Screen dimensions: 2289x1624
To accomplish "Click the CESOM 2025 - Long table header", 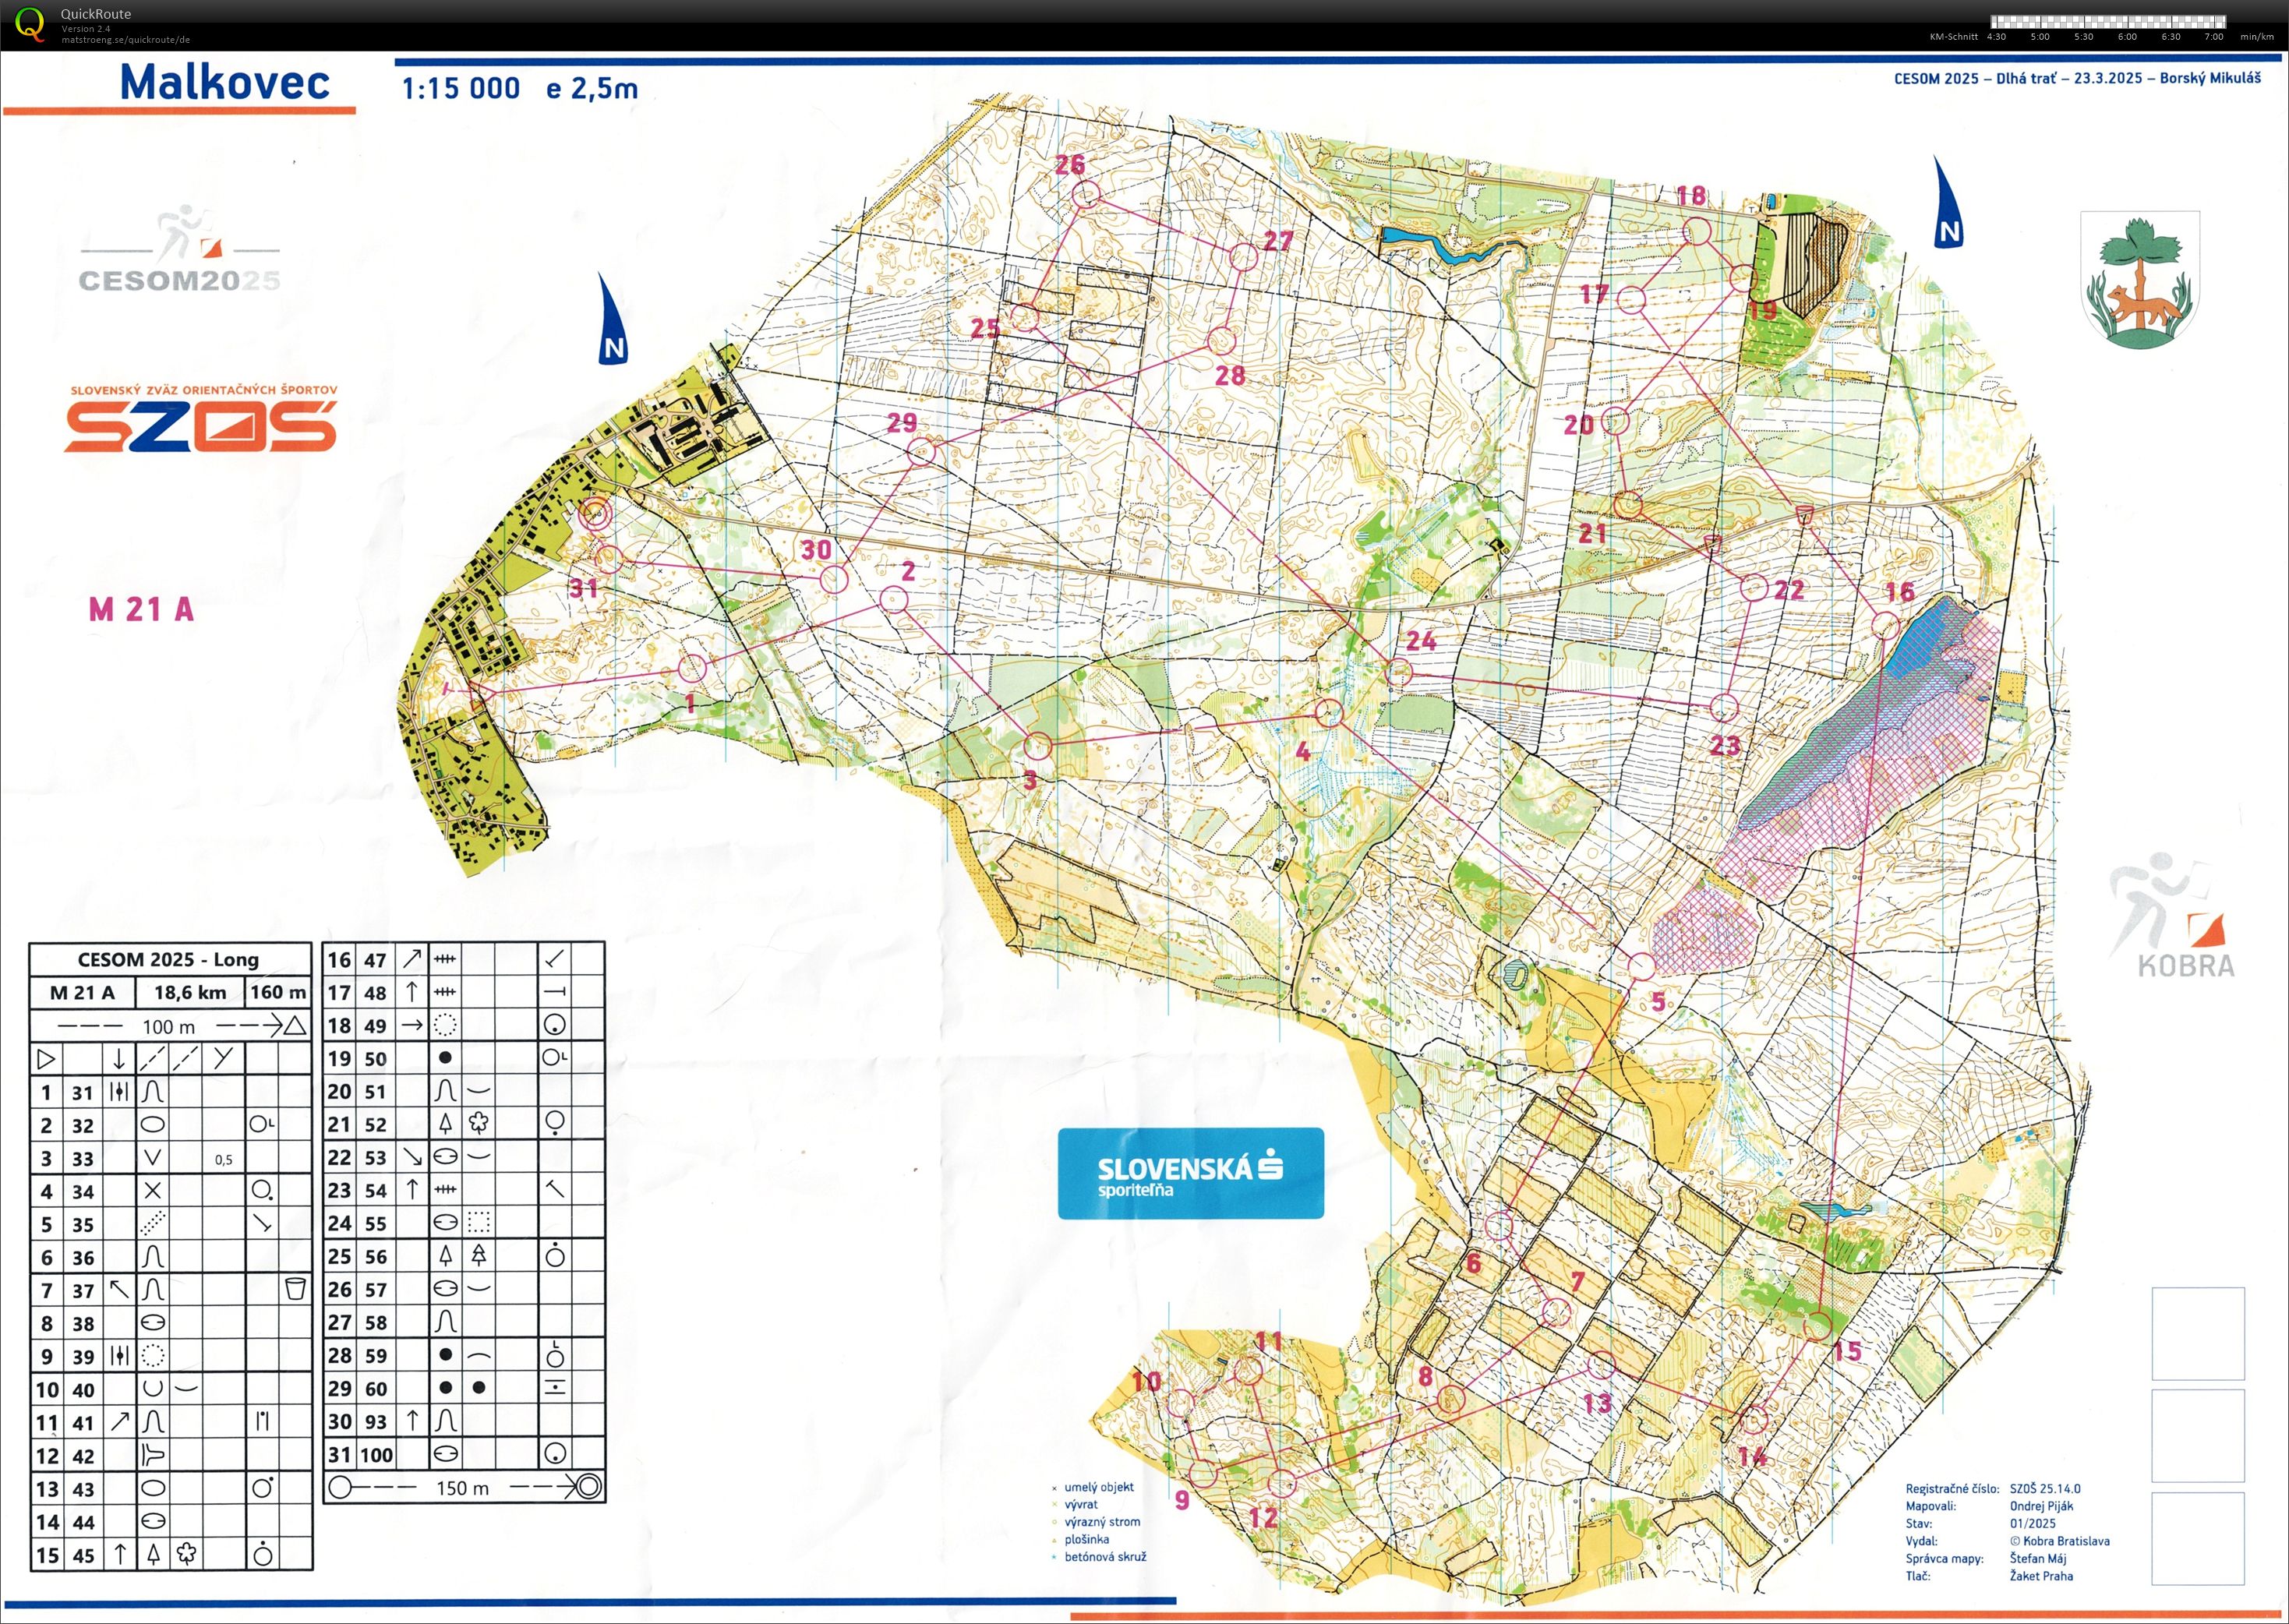I will click(169, 960).
